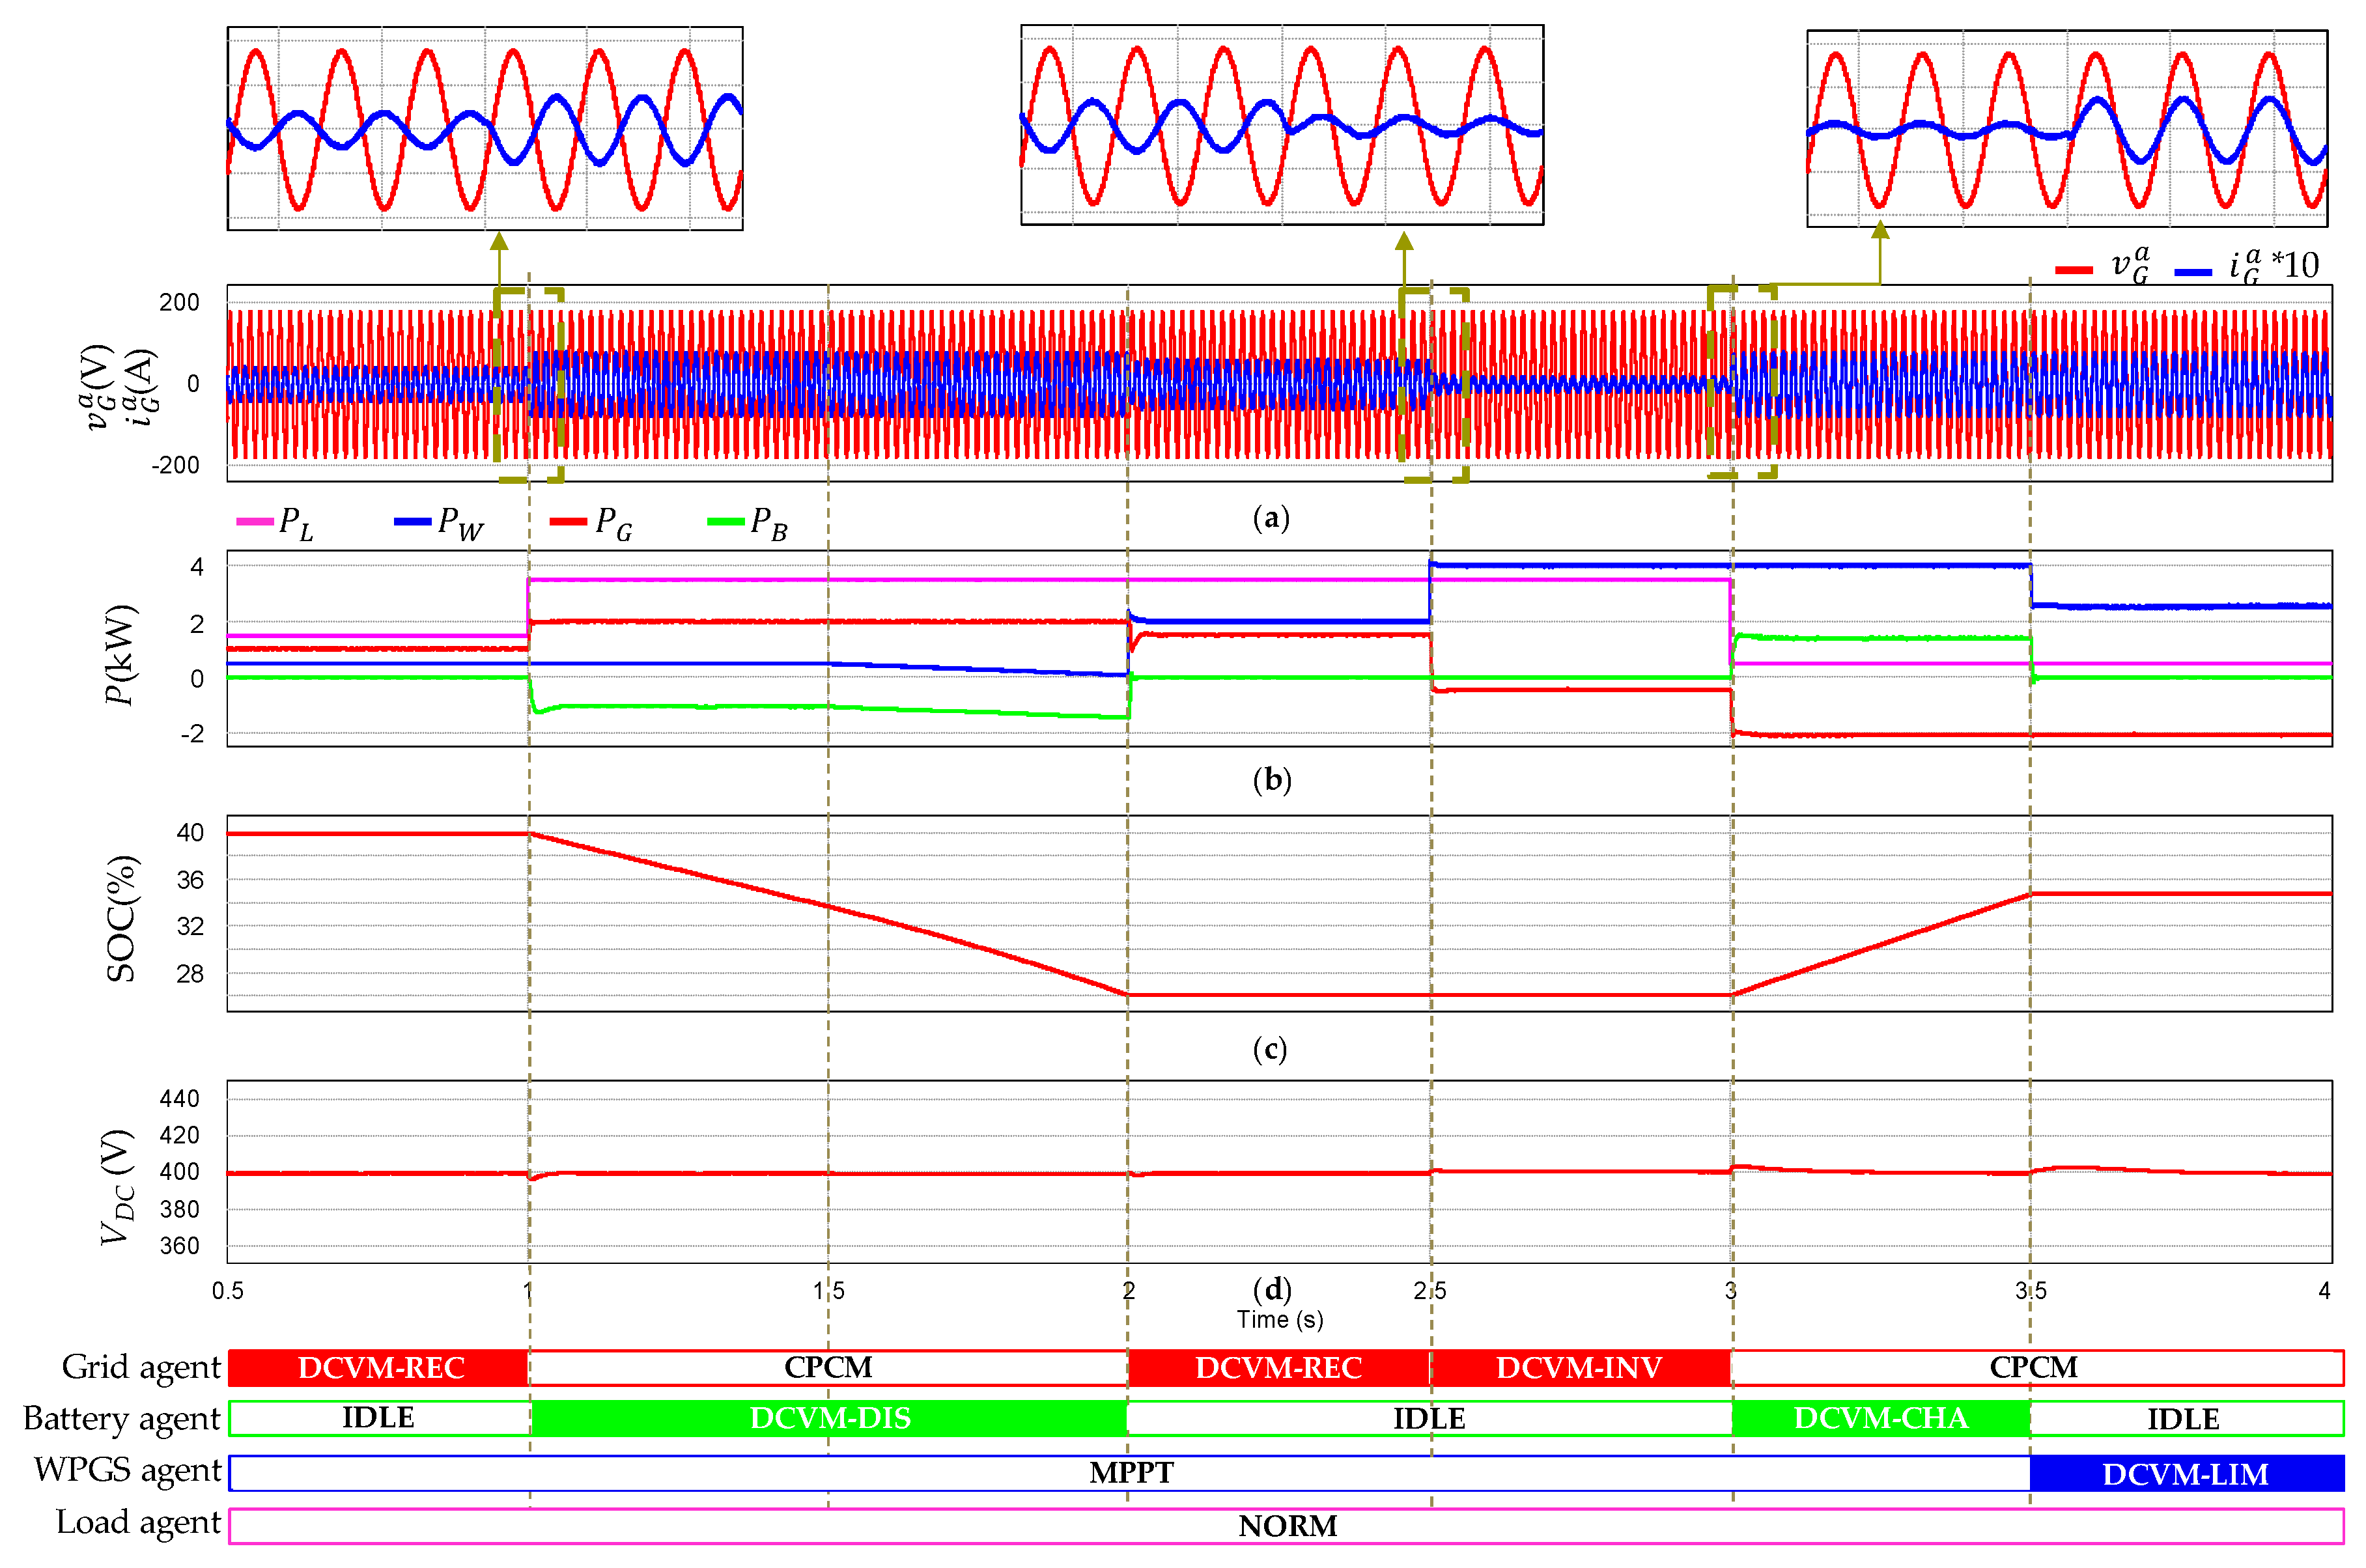Click the right zoomed waveform inset
The width and height of the screenshot is (2366, 1568).
[2066, 128]
